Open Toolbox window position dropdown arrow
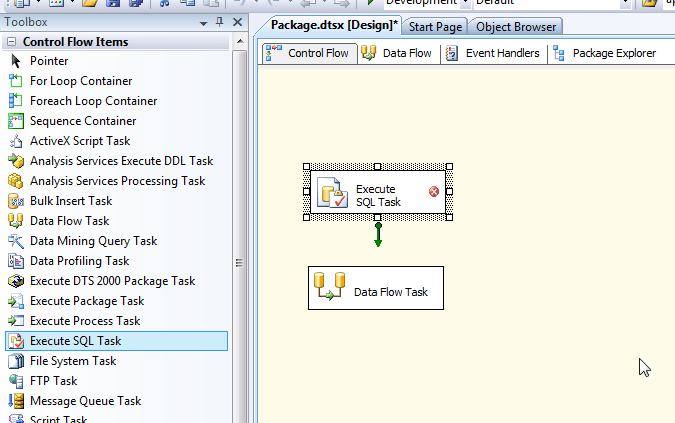The width and height of the screenshot is (675, 423). 203,23
